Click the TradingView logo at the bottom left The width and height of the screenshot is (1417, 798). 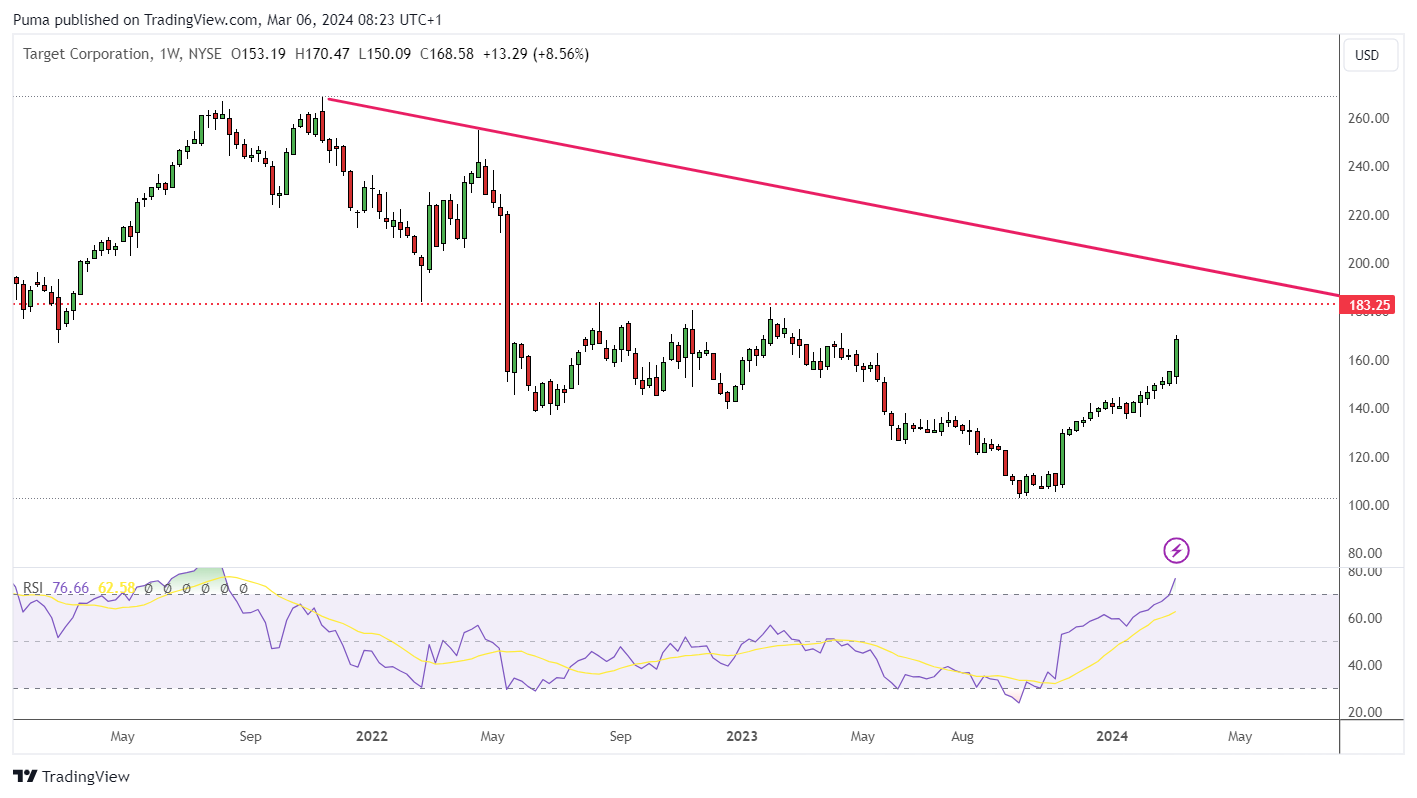pos(71,776)
